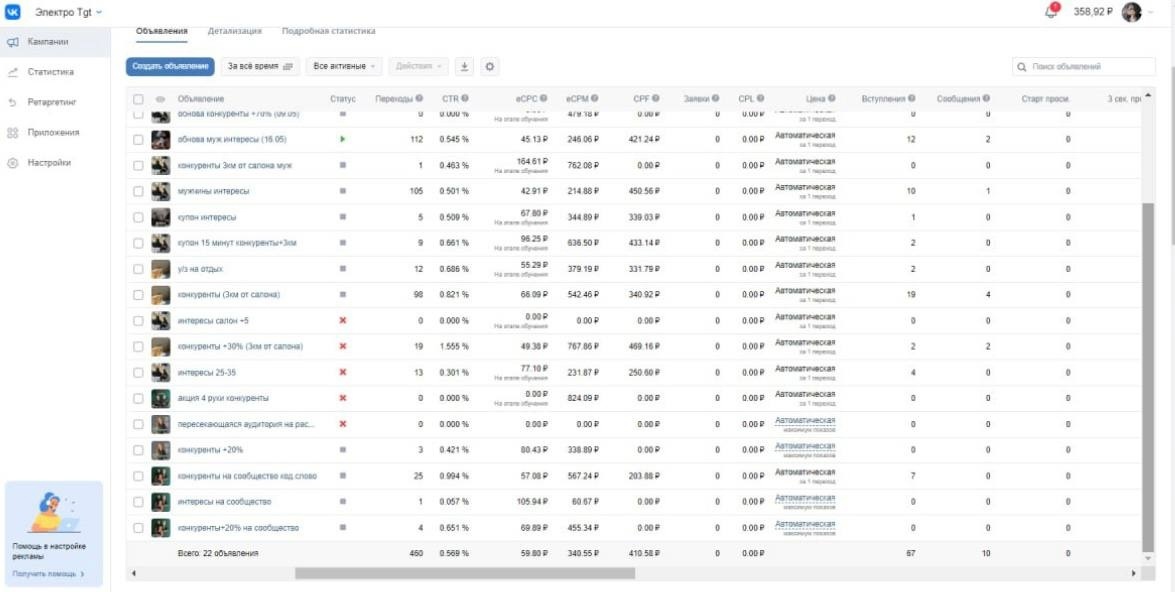Click the green play status icon
The height and width of the screenshot is (592, 1175).
pos(342,139)
